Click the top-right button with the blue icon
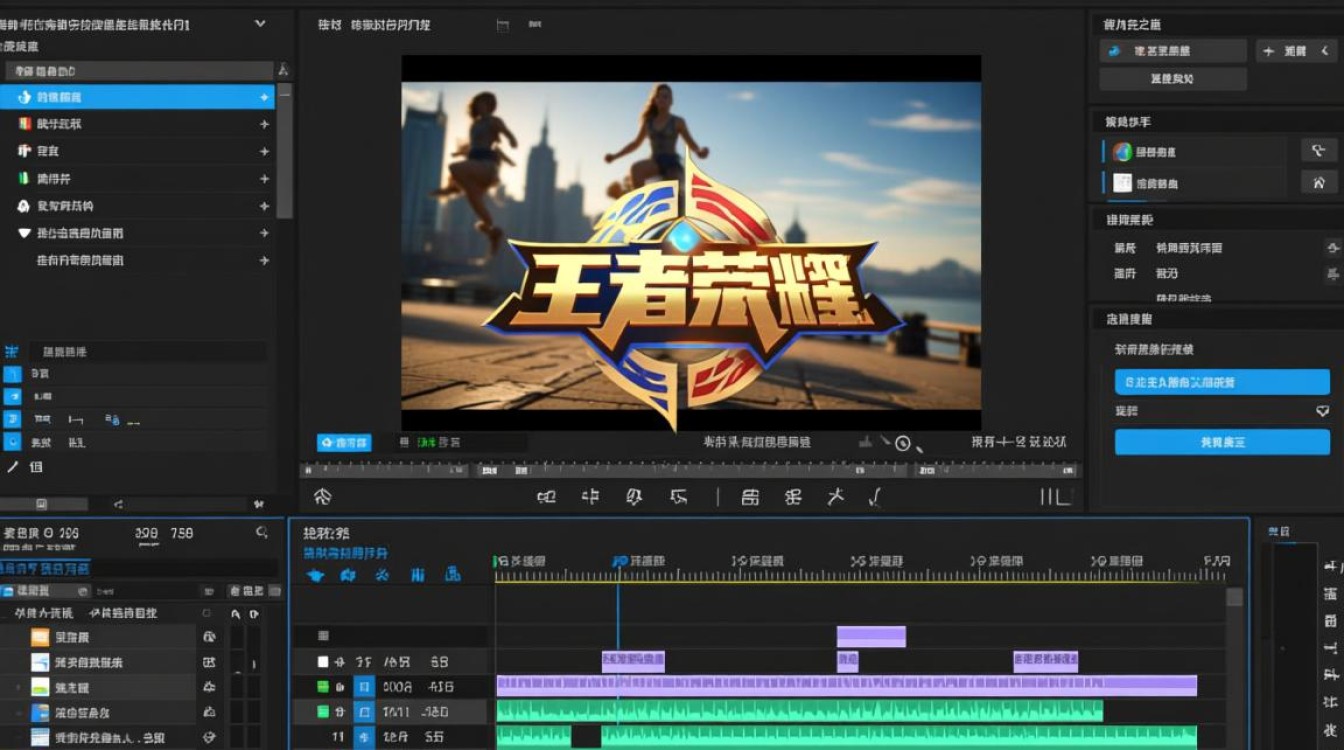This screenshot has height=750, width=1344. point(1173,51)
